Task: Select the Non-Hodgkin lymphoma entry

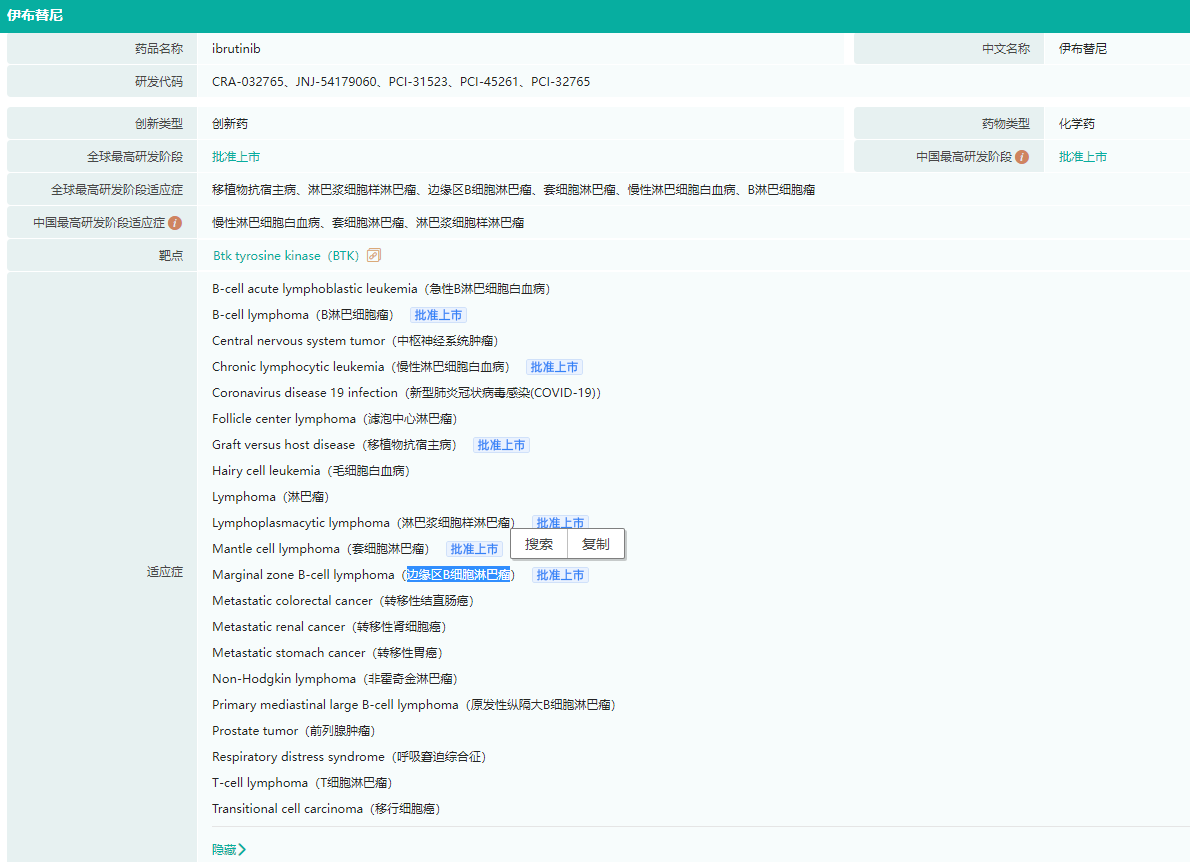Action: point(335,679)
